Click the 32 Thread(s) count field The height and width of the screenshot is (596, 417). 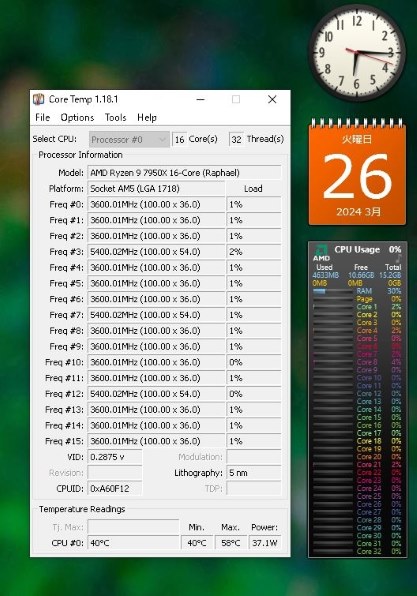(236, 139)
